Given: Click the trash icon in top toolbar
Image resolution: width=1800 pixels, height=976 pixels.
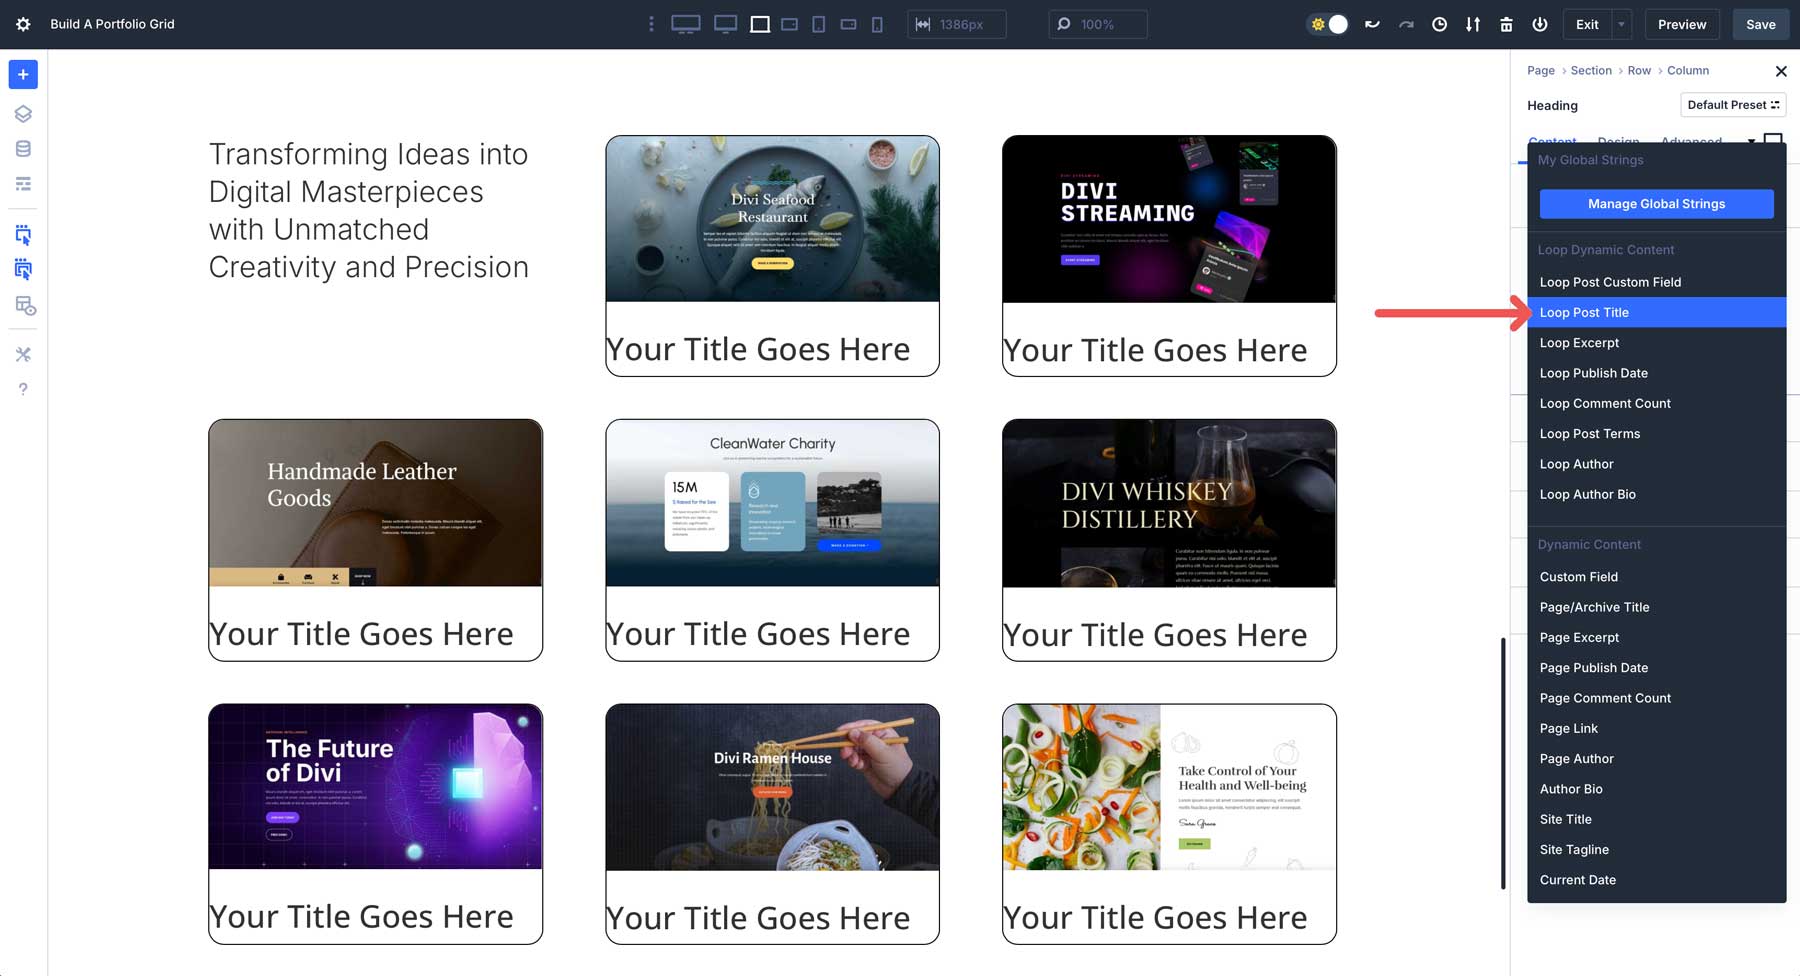Looking at the screenshot, I should pyautogui.click(x=1506, y=25).
